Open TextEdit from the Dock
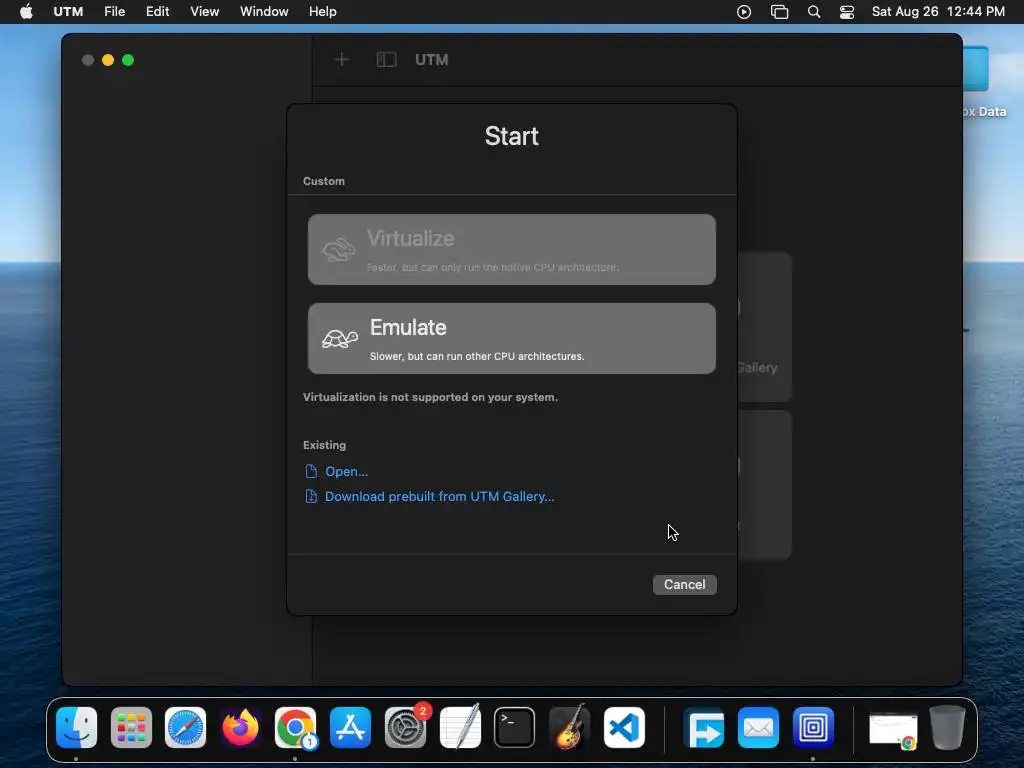 click(x=460, y=728)
